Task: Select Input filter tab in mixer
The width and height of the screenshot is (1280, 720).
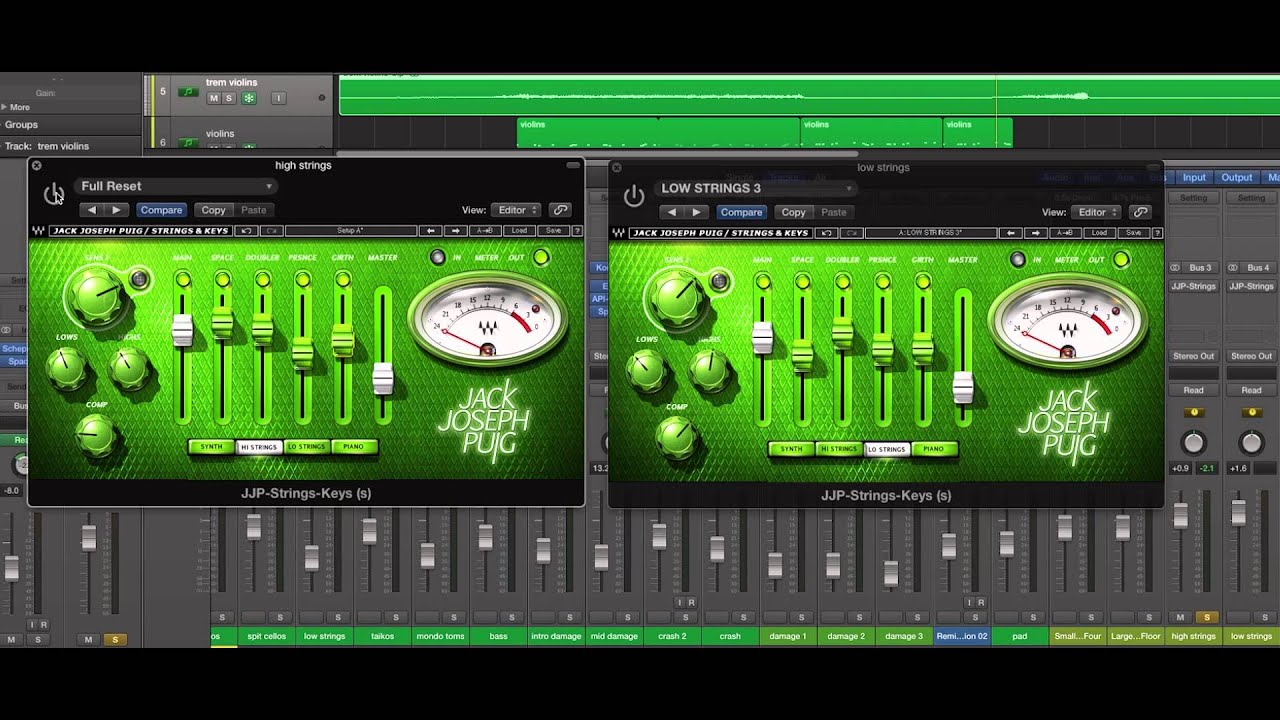Action: click(1194, 178)
